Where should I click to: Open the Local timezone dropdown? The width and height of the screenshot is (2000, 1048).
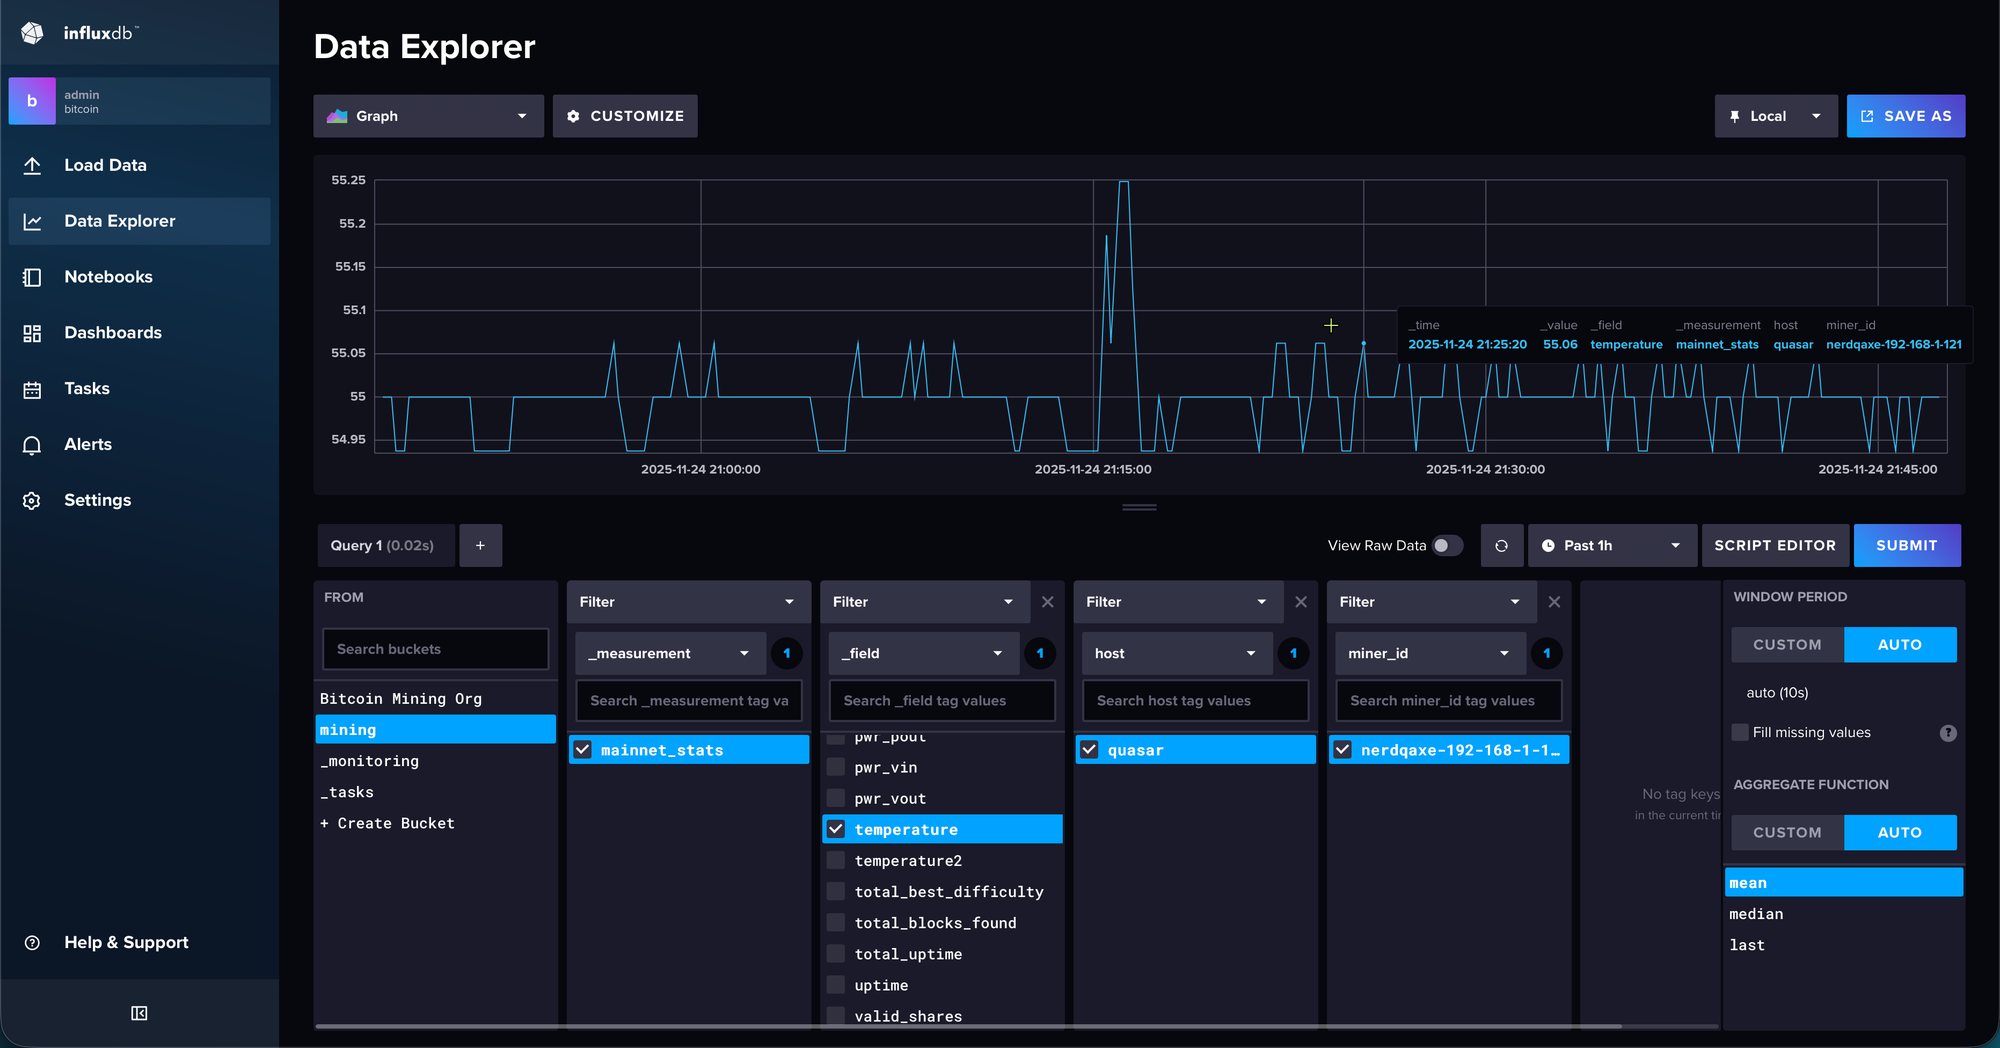point(1775,116)
